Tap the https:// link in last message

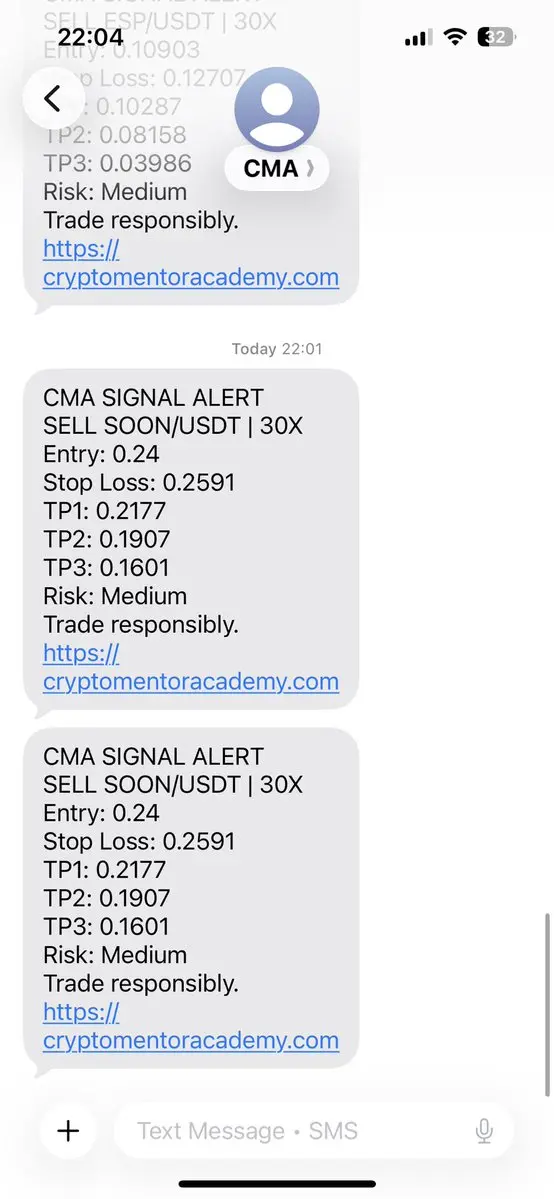pos(81,1012)
